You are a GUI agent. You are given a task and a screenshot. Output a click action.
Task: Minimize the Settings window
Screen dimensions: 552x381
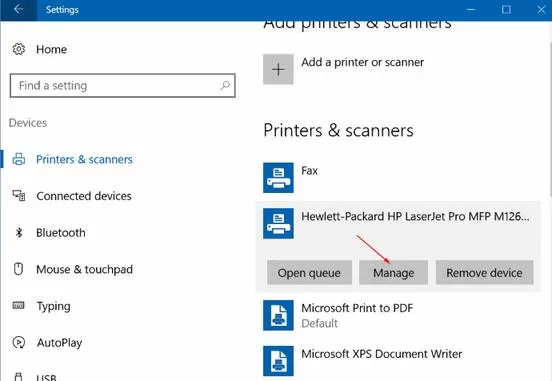click(471, 10)
